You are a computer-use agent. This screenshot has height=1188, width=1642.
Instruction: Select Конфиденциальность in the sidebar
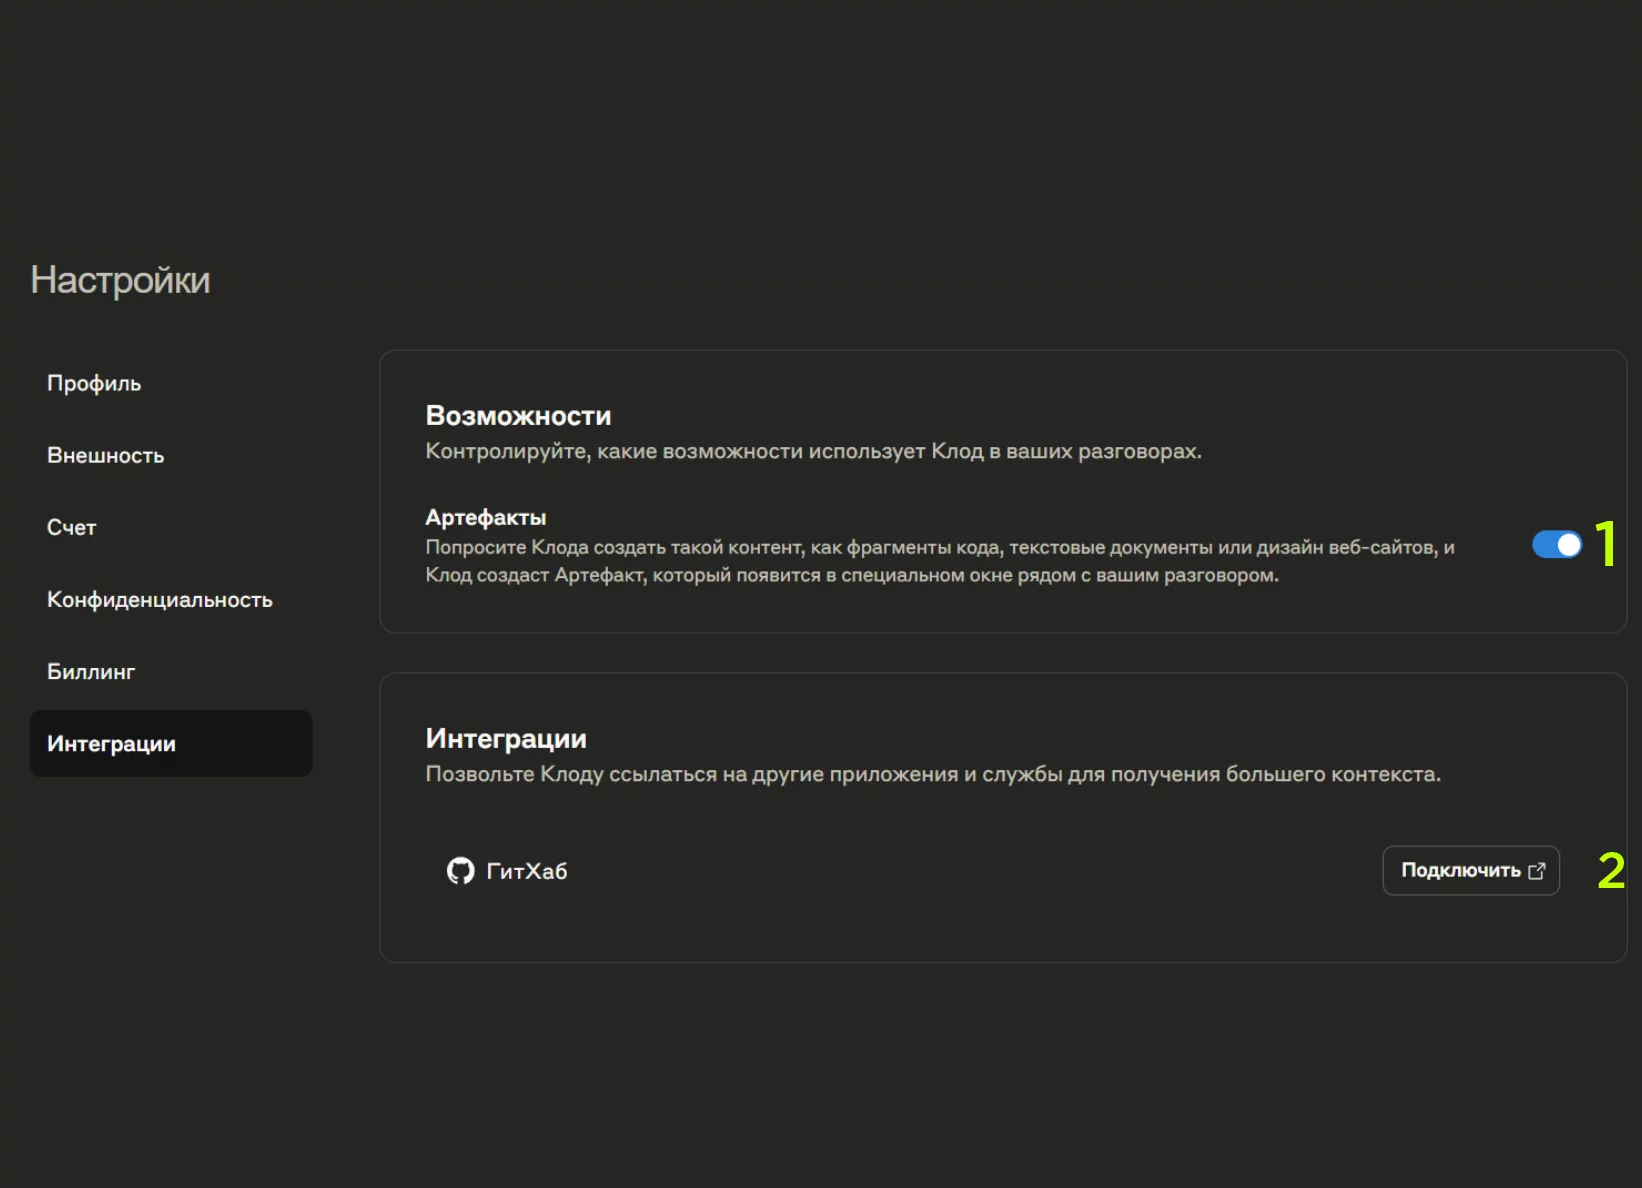pyautogui.click(x=160, y=600)
